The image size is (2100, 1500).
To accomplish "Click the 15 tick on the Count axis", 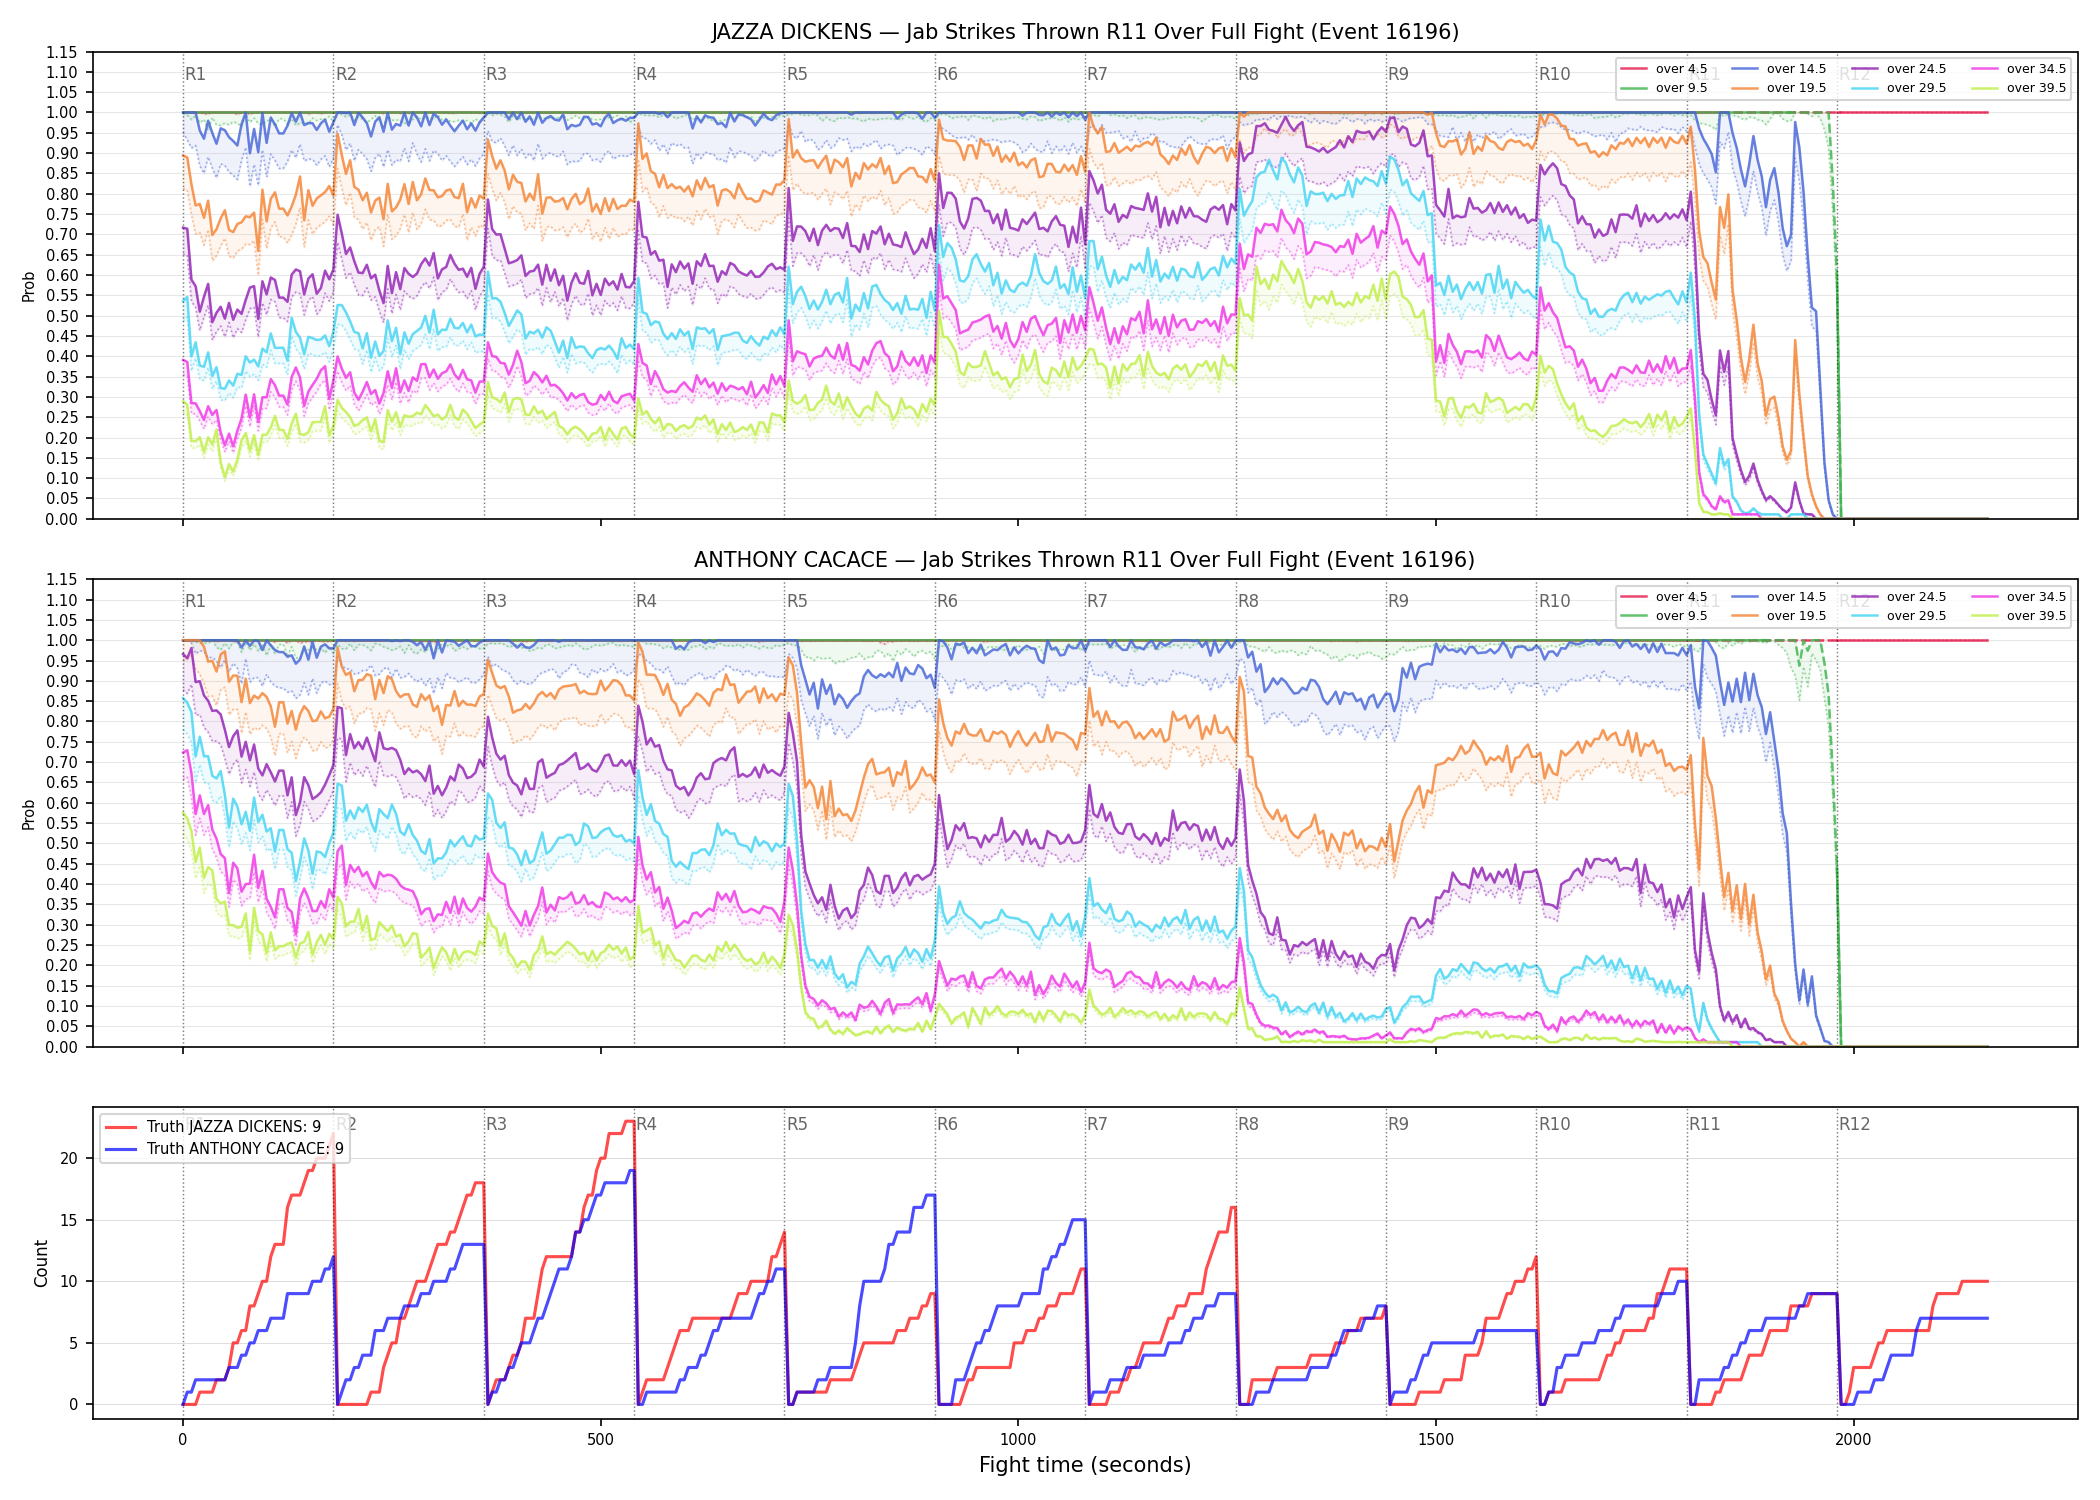I will tap(69, 1220).
